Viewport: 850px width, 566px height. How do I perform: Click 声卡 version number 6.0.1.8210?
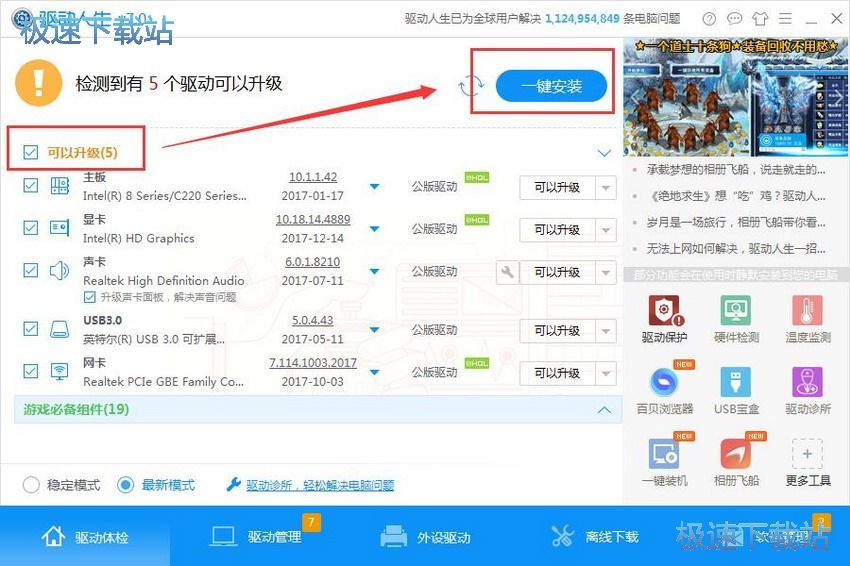click(x=313, y=262)
